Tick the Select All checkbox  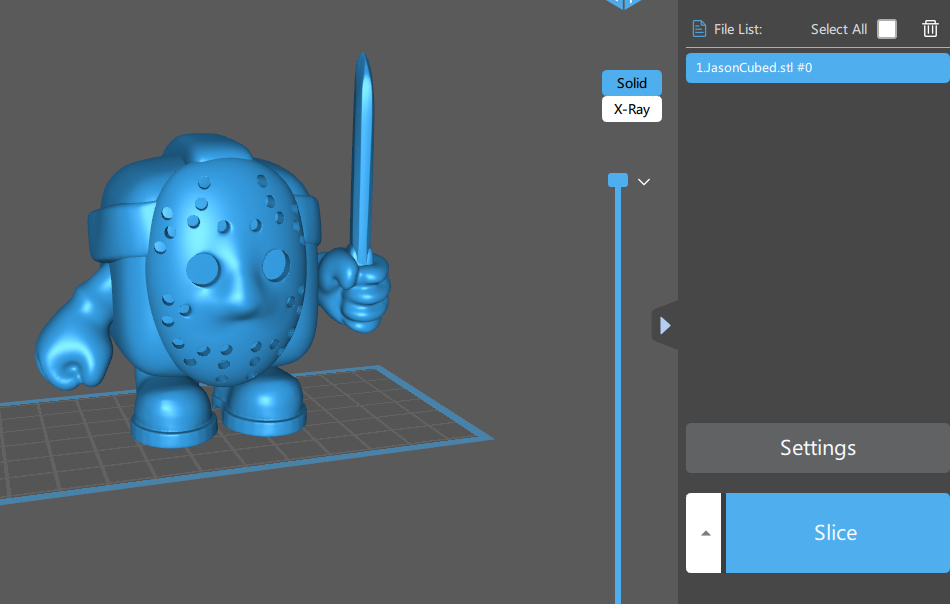click(x=886, y=28)
